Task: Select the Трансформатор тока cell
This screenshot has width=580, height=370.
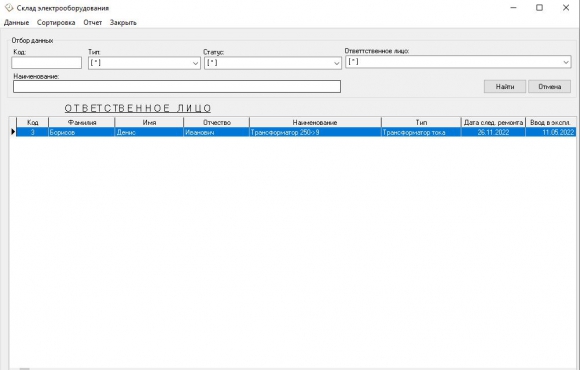Action: [421, 132]
